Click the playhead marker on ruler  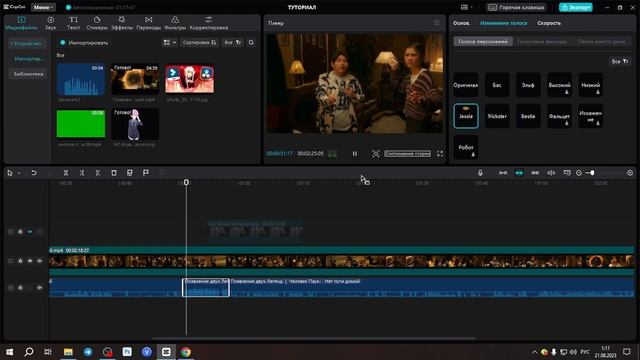tap(186, 182)
